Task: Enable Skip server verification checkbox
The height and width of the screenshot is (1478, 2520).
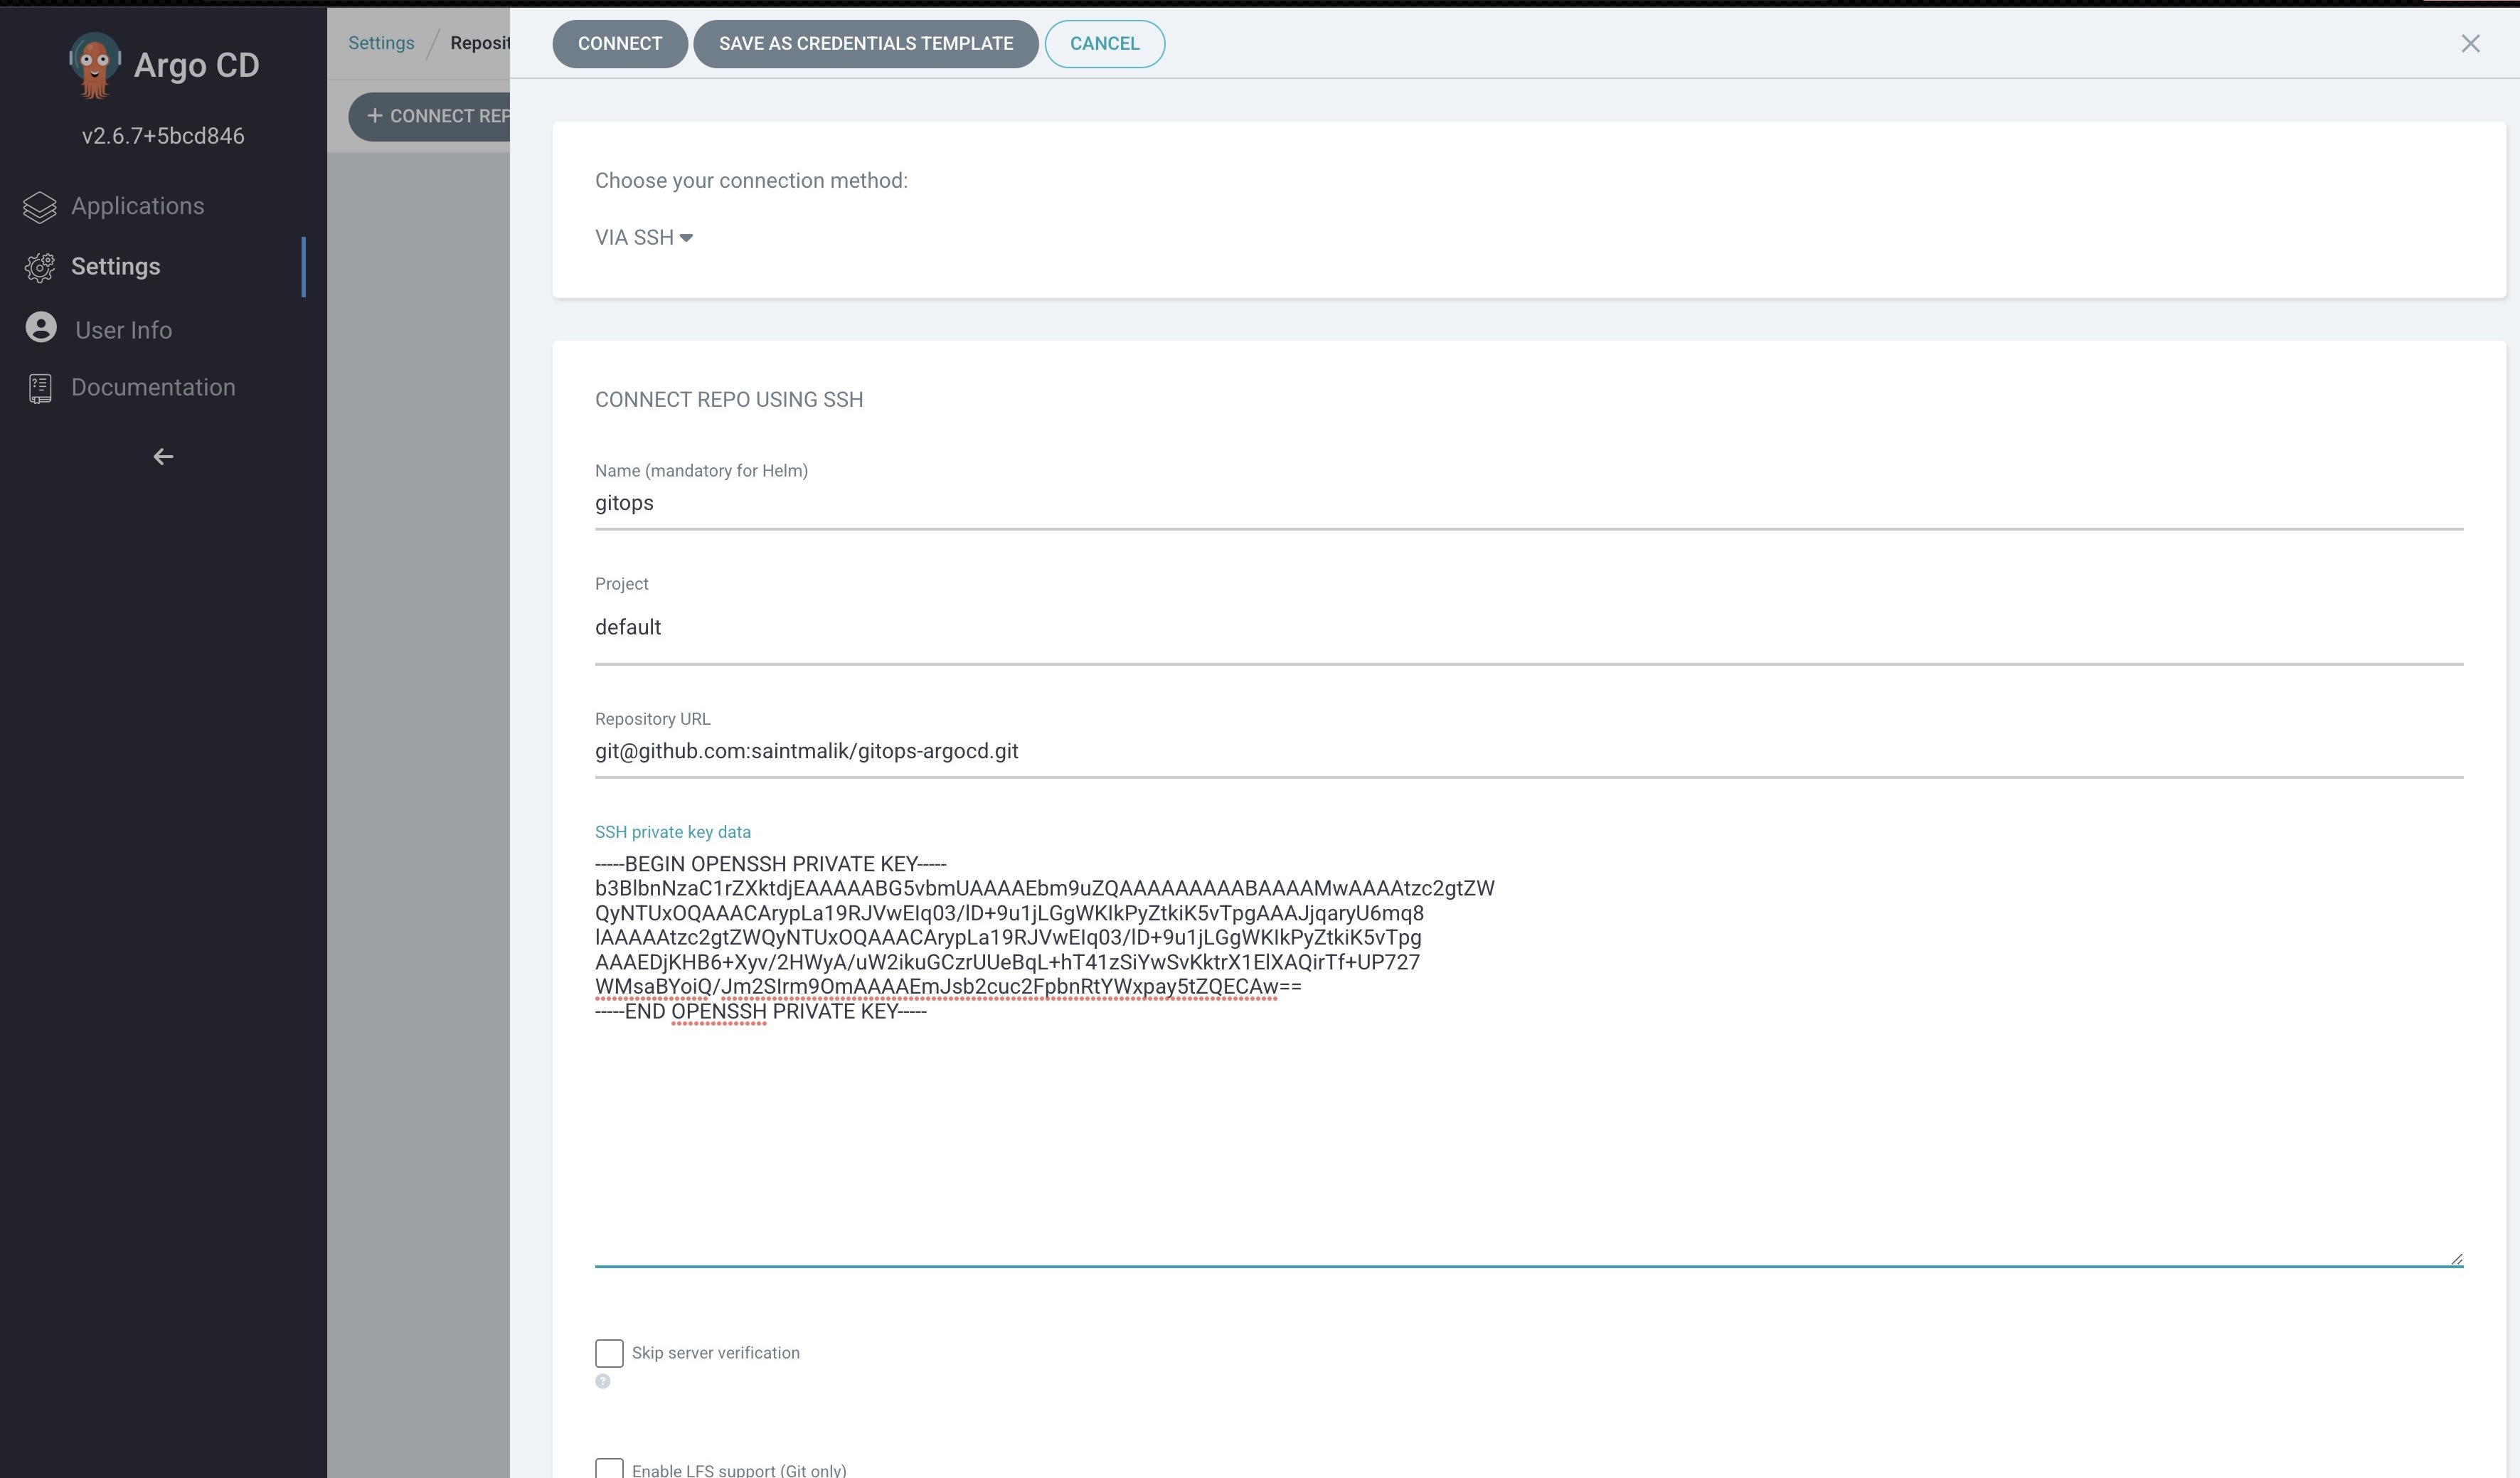Action: (x=609, y=1353)
